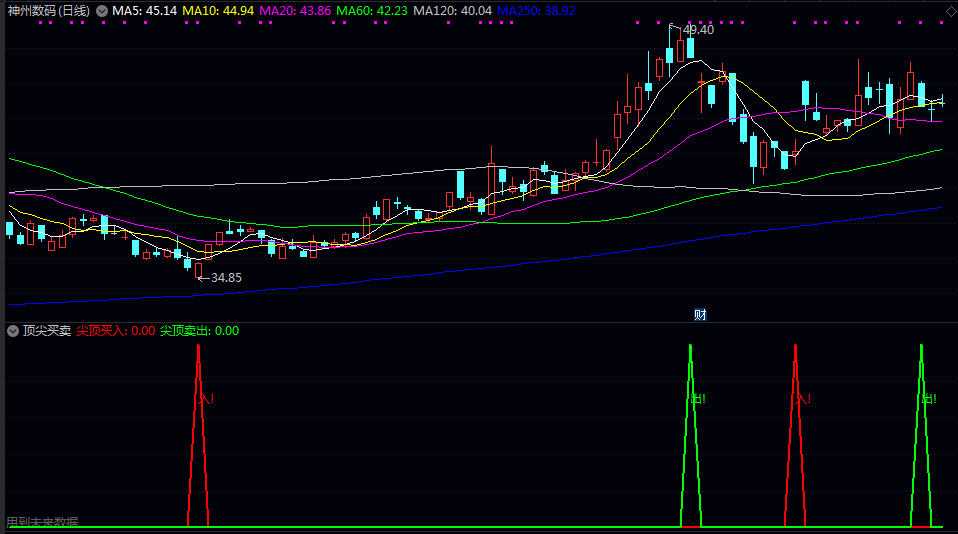Viewport: 958px width, 534px height.
Task: Select the MA5: 45.14 indicator label
Action: (144, 11)
